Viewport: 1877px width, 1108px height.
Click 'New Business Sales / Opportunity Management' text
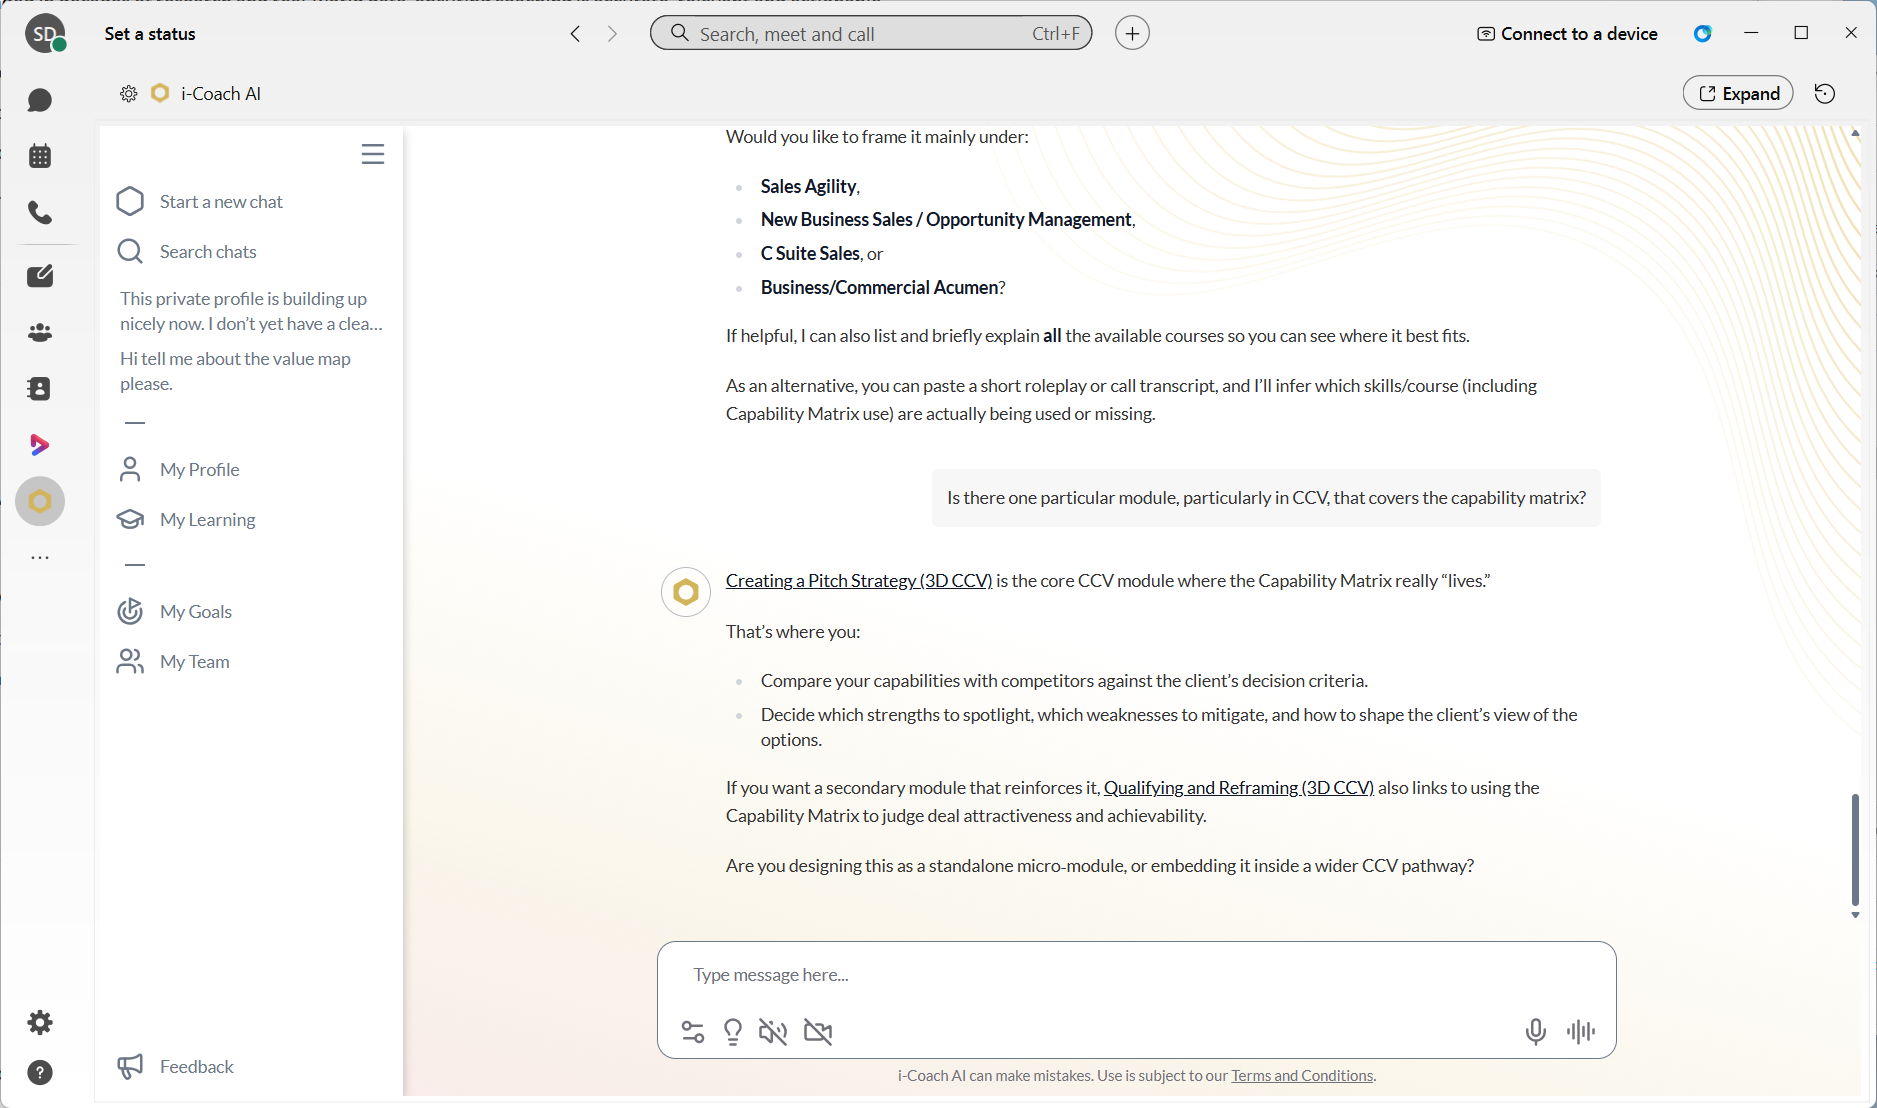click(947, 220)
